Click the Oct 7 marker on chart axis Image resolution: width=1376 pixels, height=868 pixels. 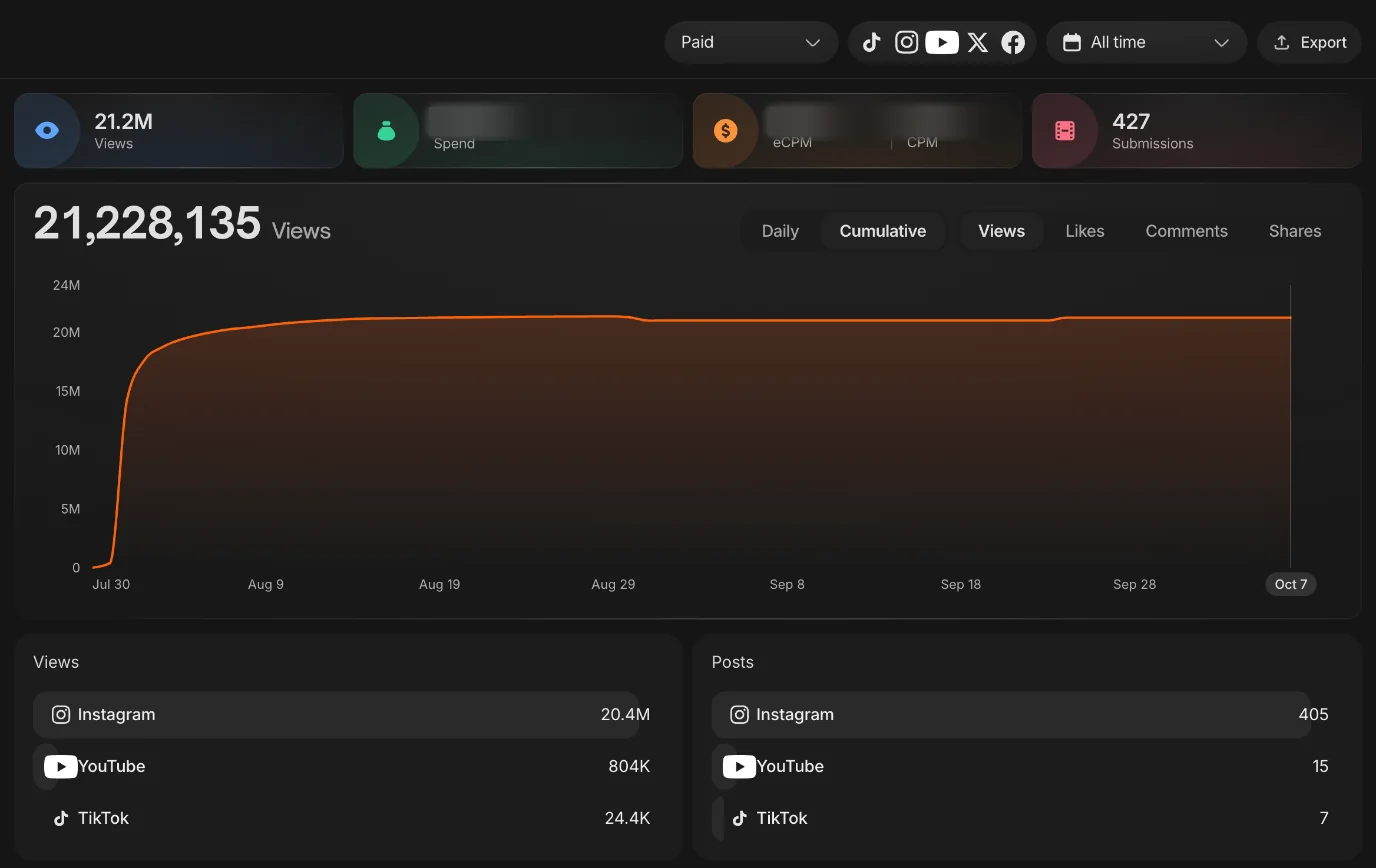pos(1291,584)
